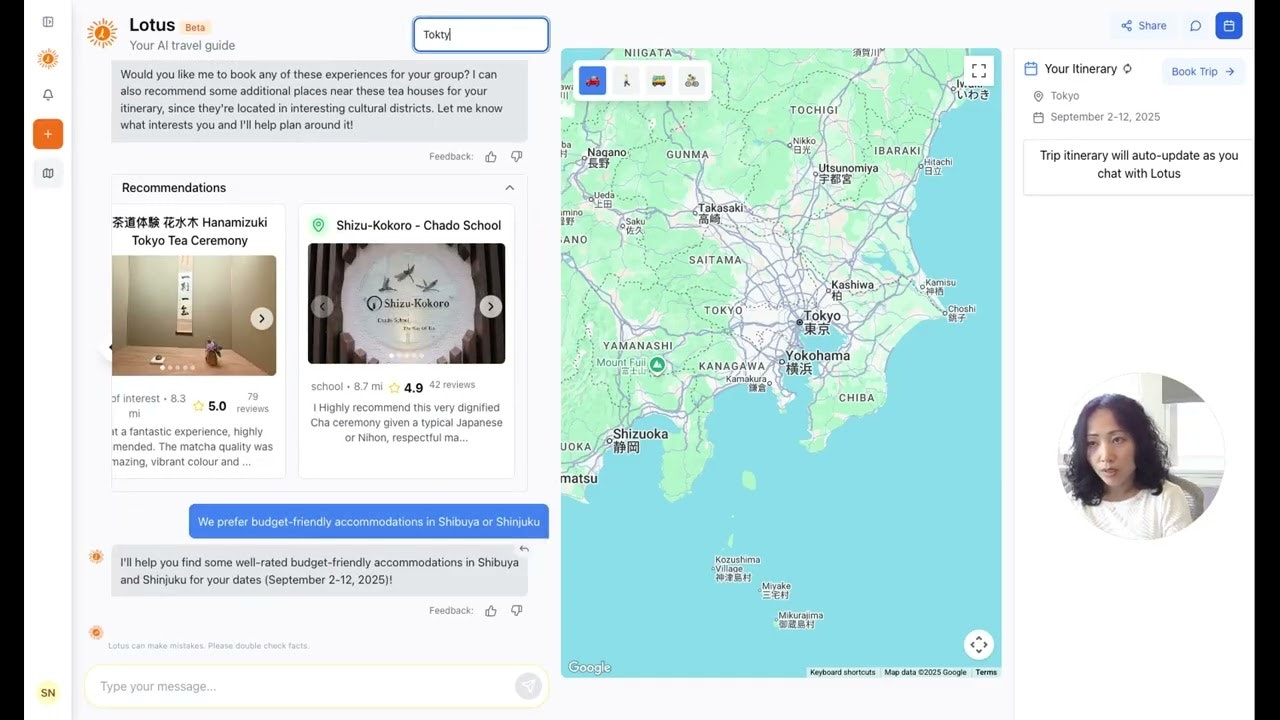This screenshot has height=720, width=1280.
Task: Click the Shizu-Kokoro location pin icon
Action: [319, 226]
